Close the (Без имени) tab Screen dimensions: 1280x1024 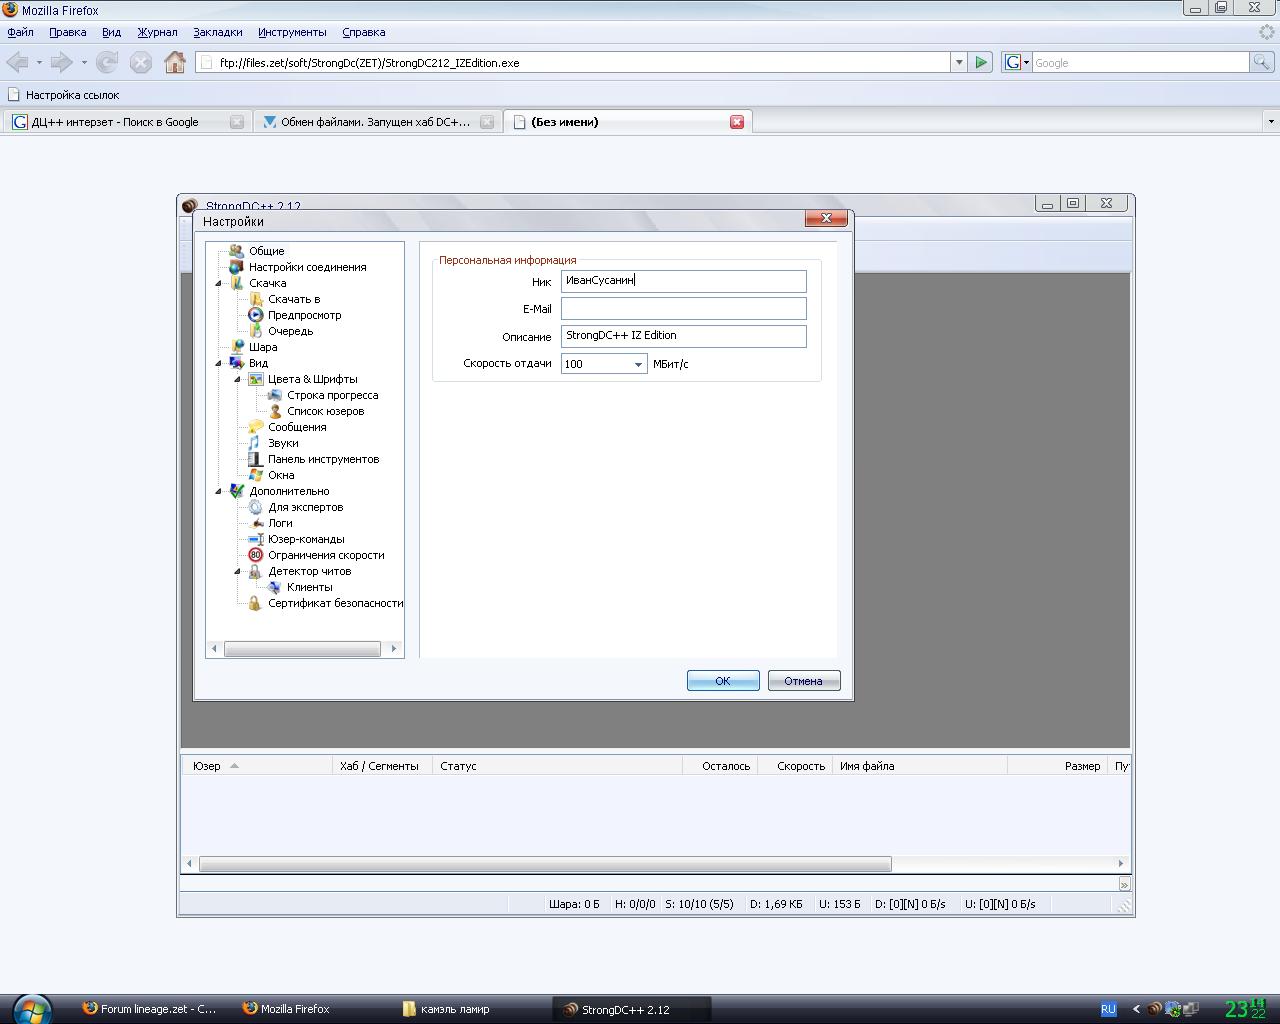coord(737,122)
